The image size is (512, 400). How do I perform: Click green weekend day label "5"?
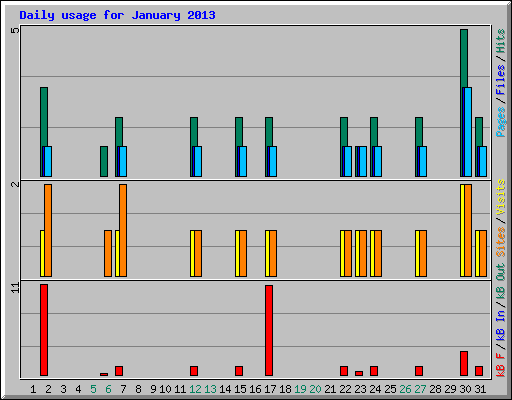click(x=93, y=389)
